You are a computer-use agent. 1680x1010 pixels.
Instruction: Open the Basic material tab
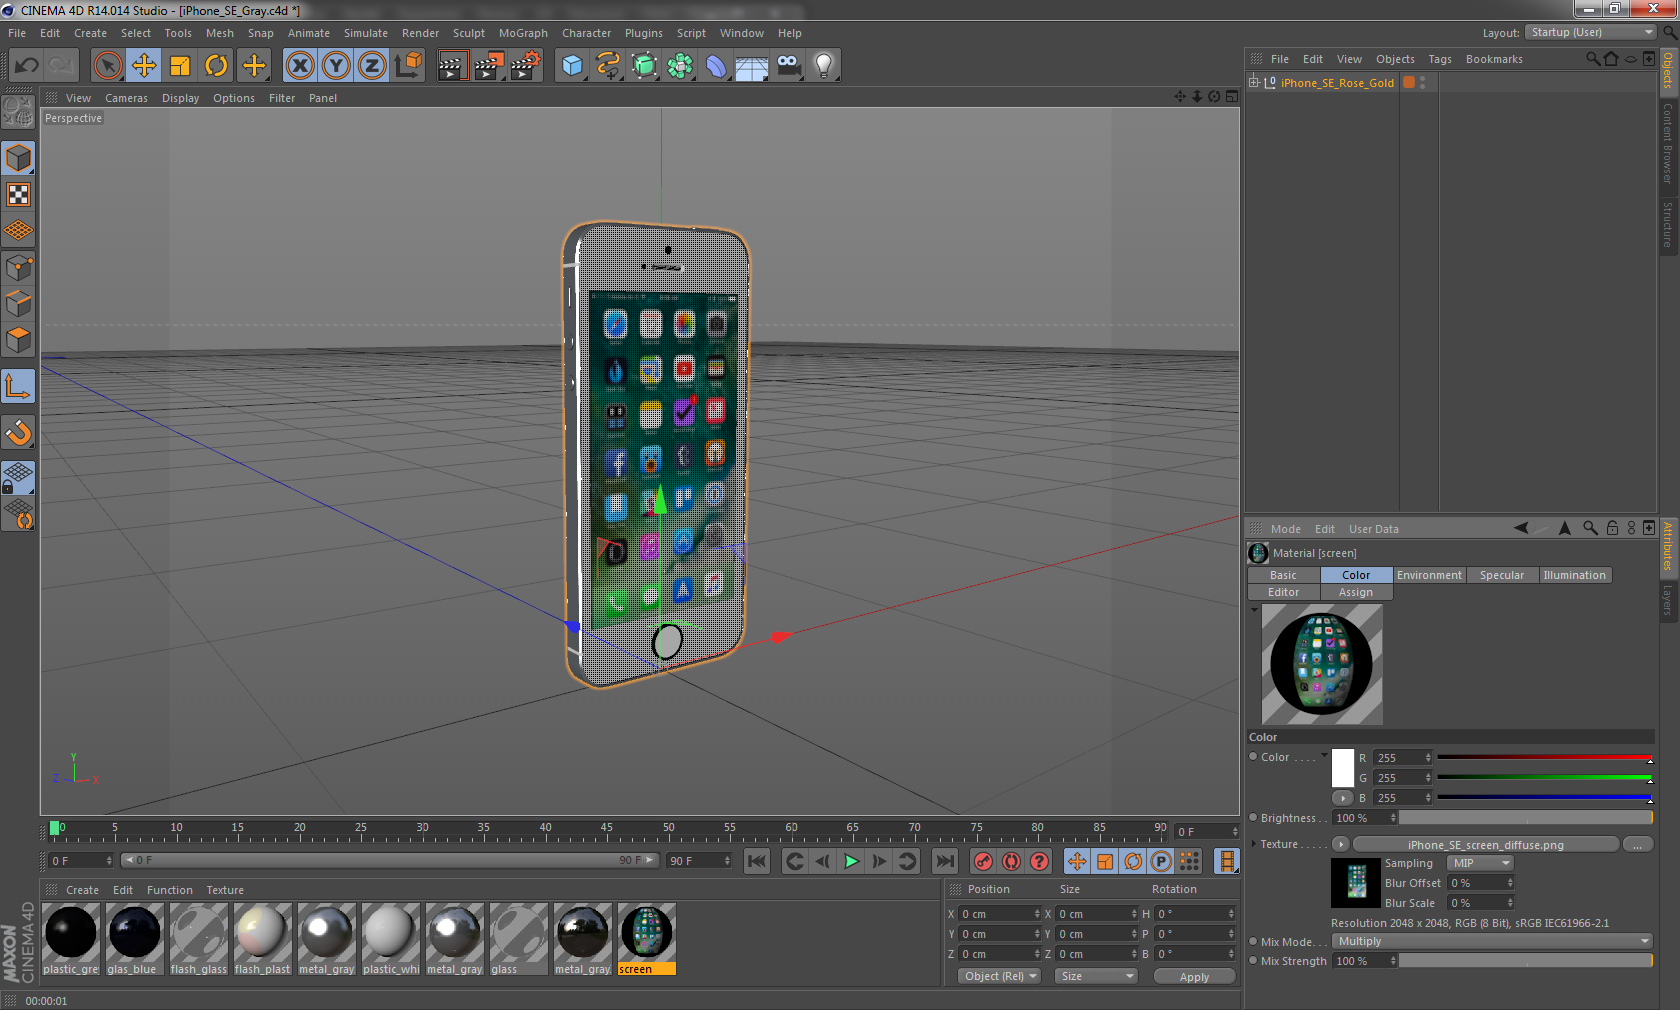click(x=1284, y=575)
